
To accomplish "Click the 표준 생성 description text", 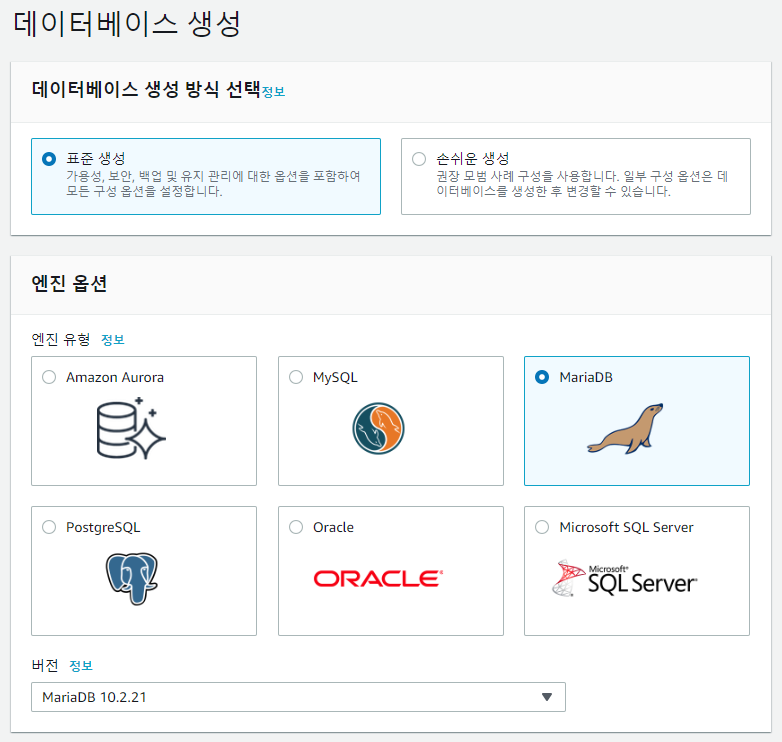I will tap(213, 184).
